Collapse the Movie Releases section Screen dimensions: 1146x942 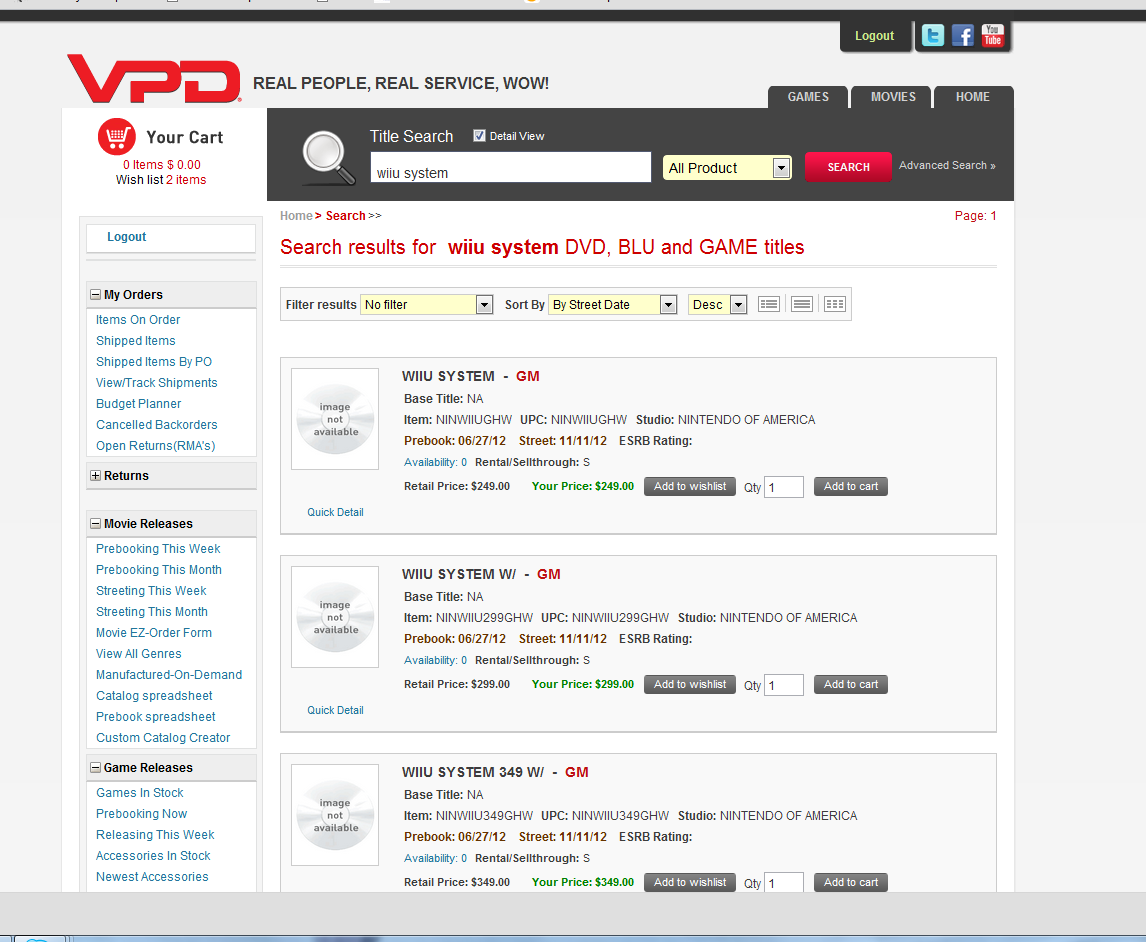point(95,524)
